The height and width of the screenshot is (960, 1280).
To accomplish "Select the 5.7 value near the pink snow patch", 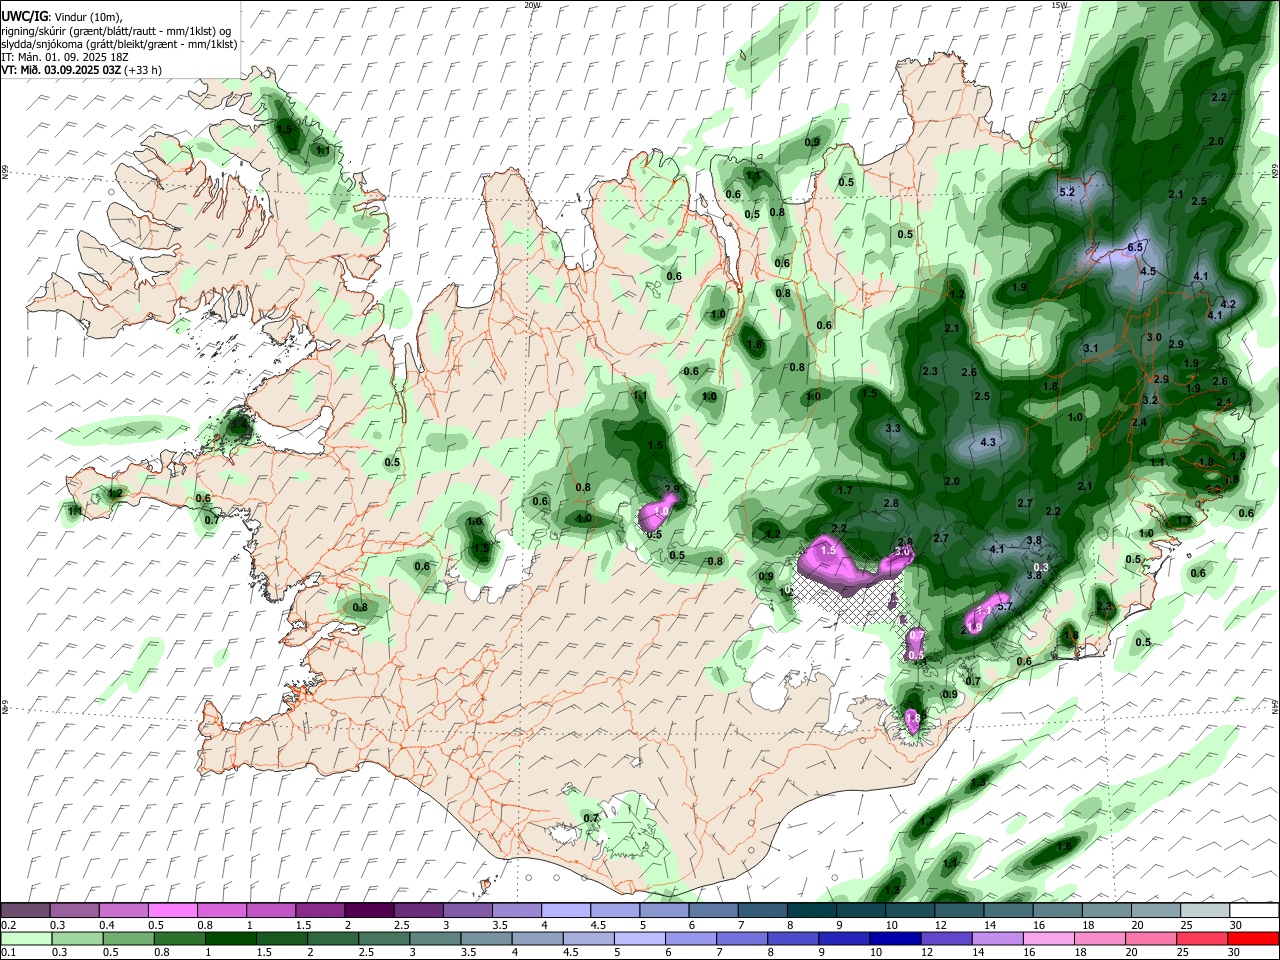I will (x=1005, y=607).
